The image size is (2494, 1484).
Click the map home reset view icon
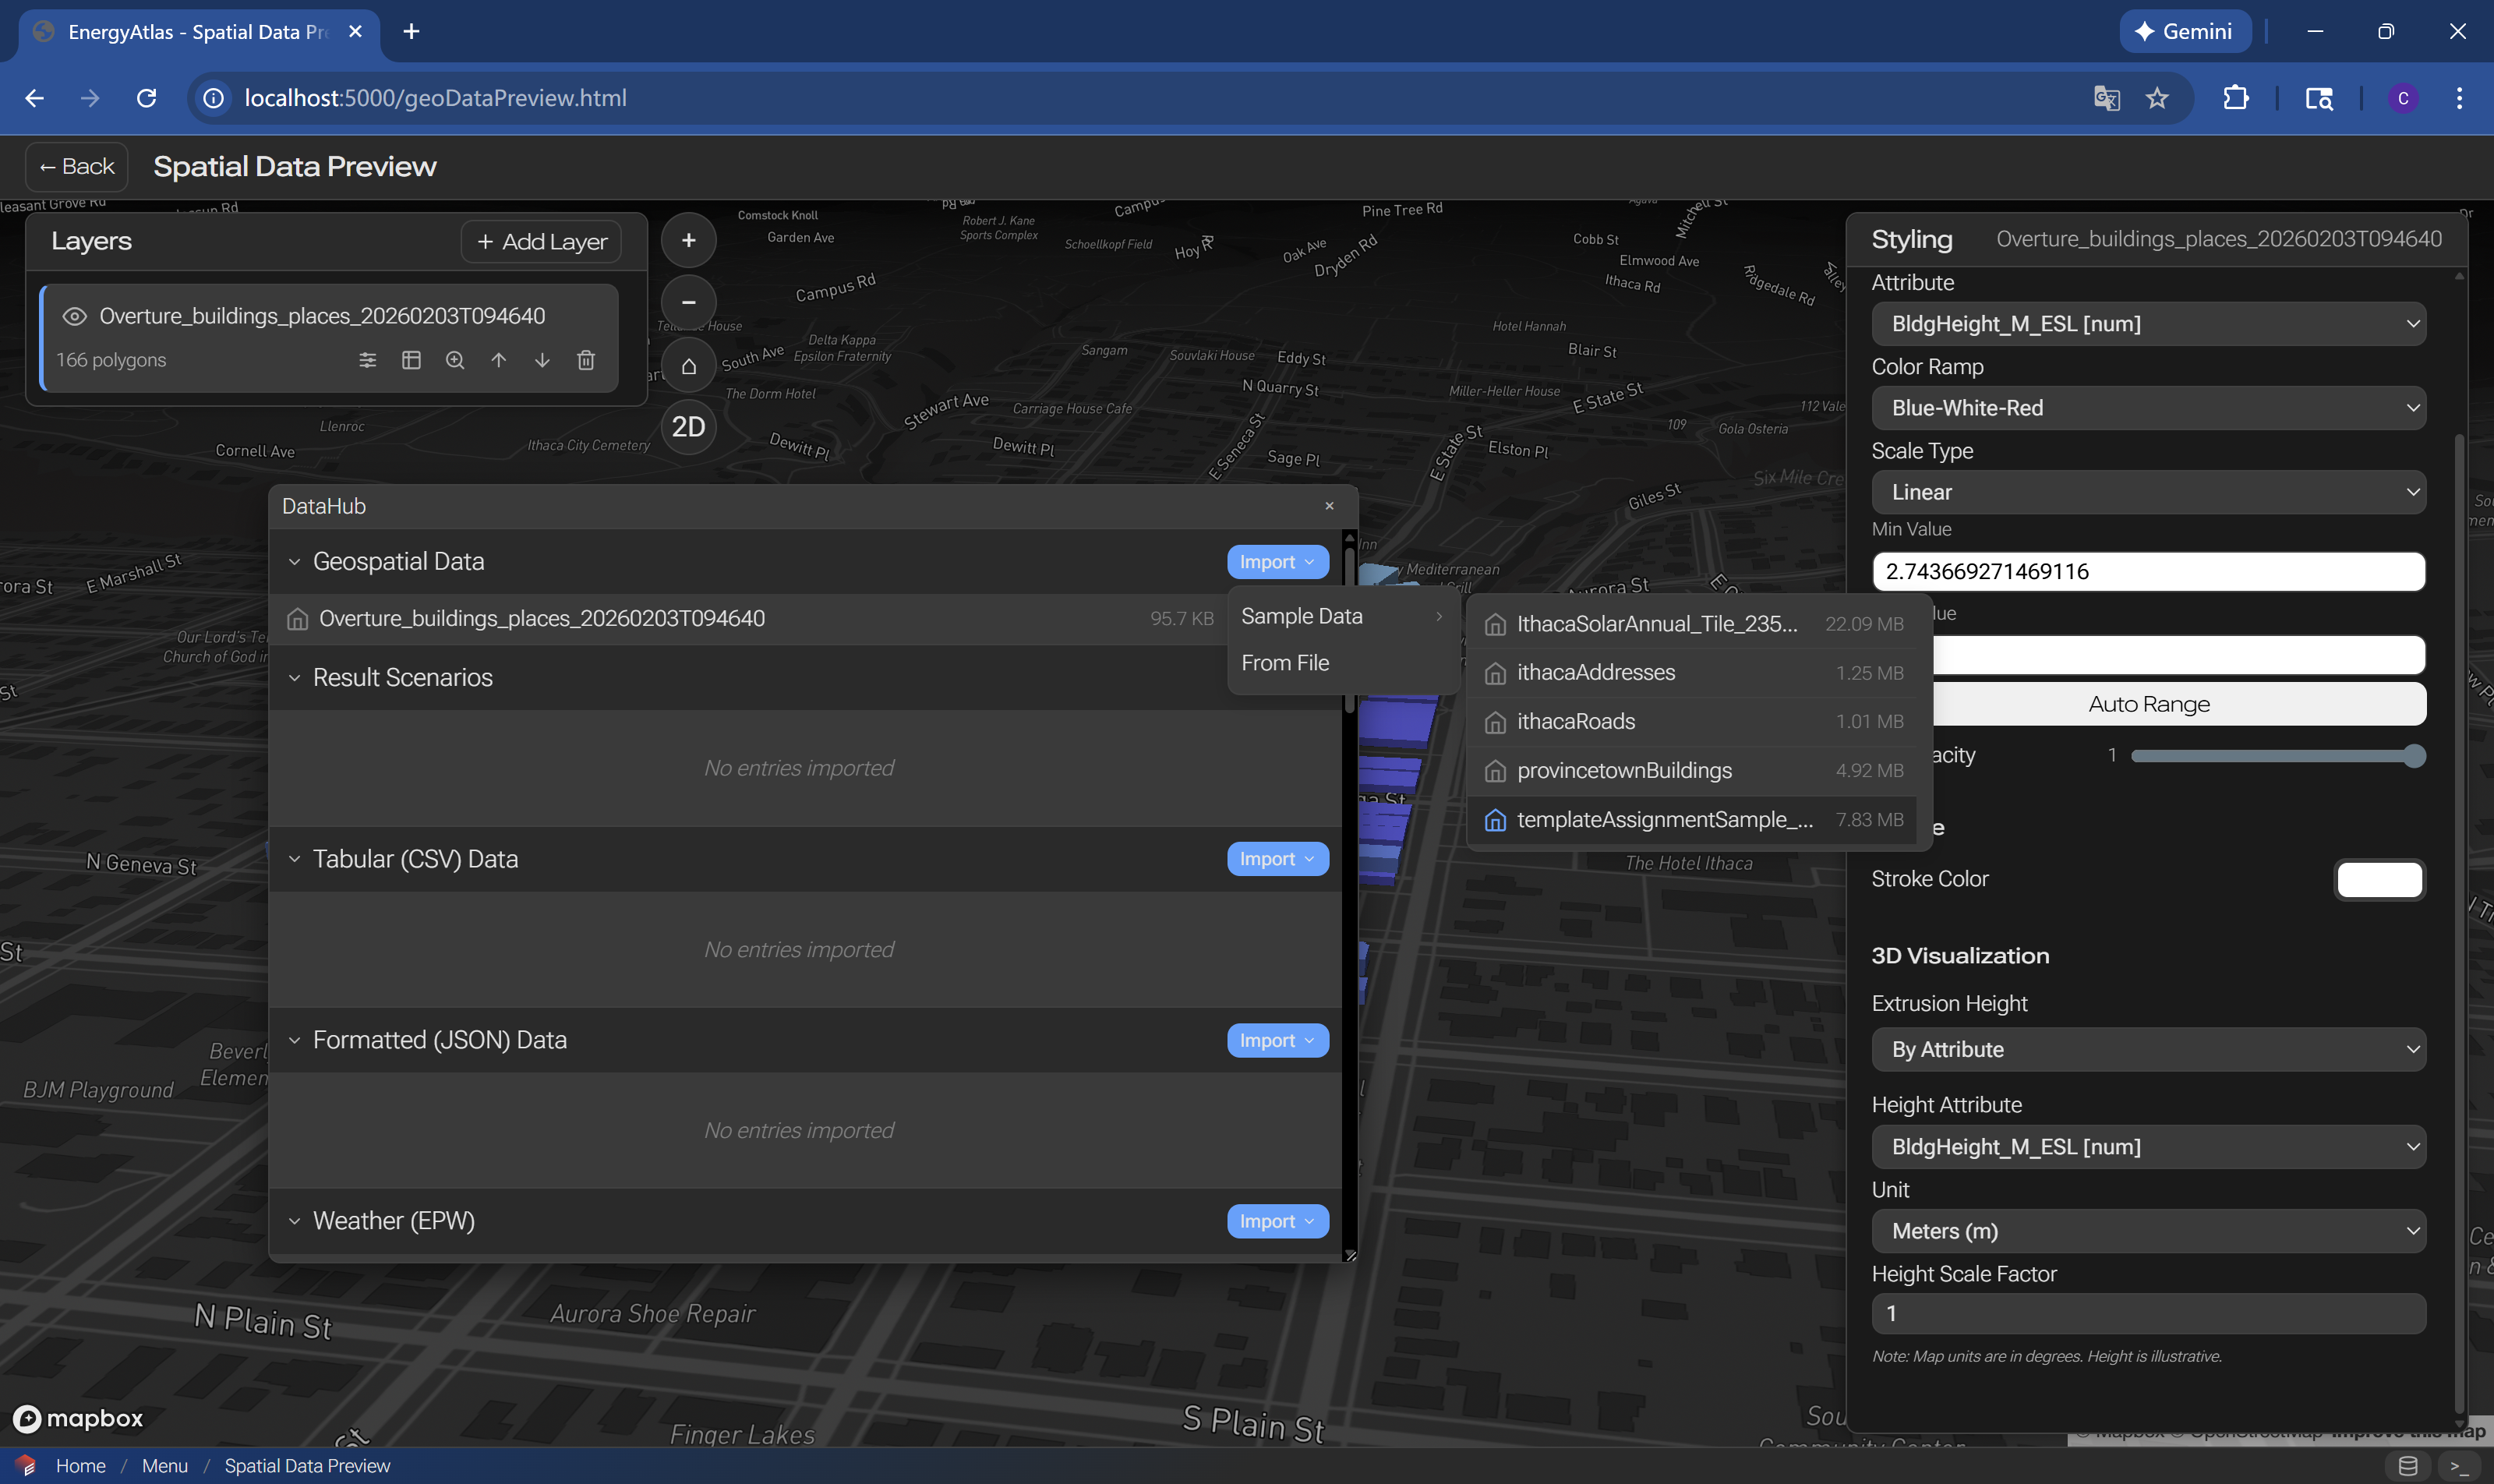[688, 365]
